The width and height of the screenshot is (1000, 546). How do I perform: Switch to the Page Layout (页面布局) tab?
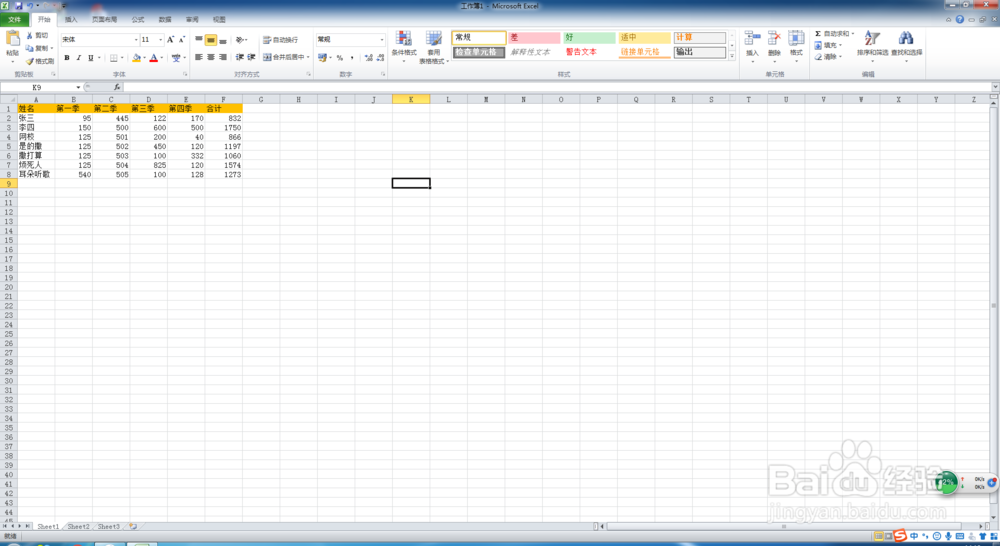105,20
